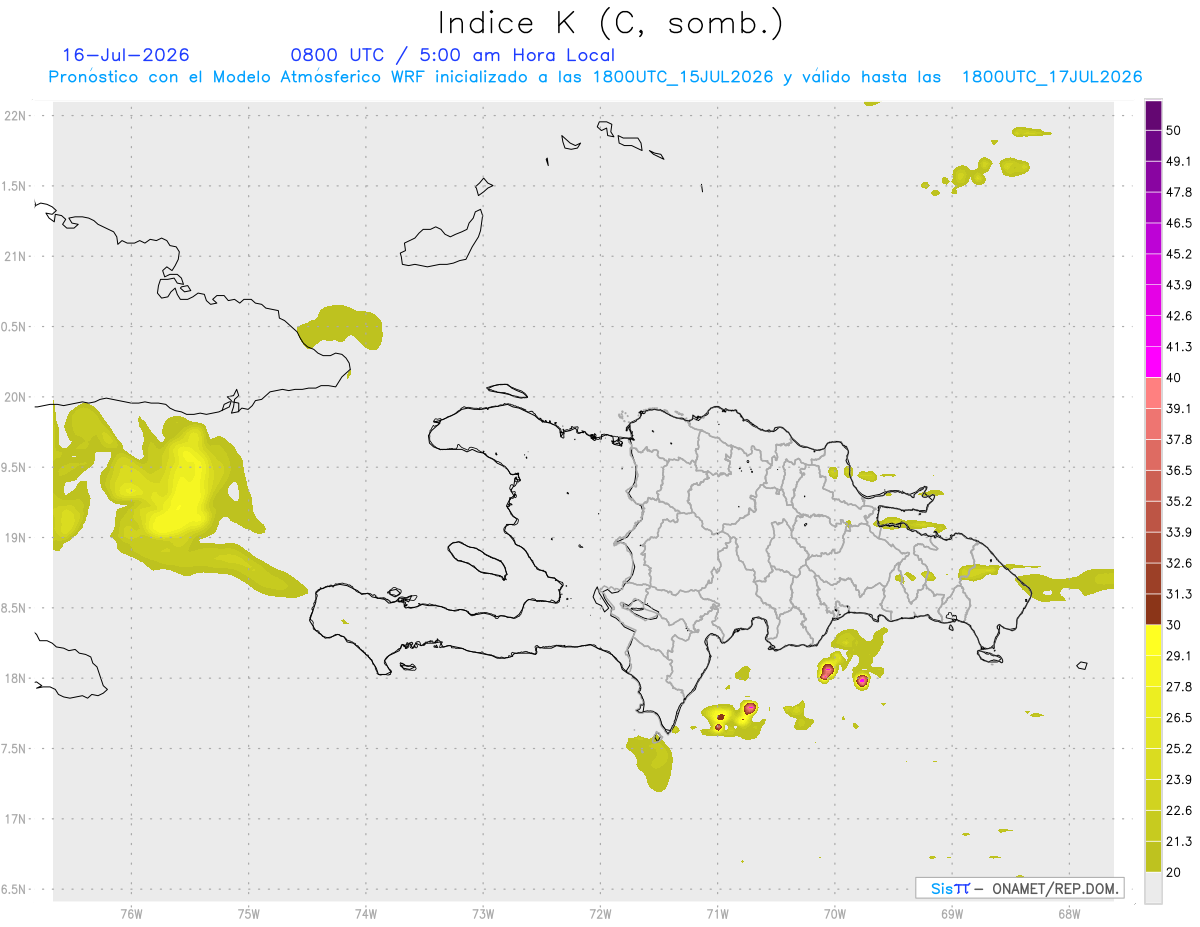Pick the magenta swatch between 40 and 41.3
The height and width of the screenshot is (927, 1200).
click(1153, 362)
